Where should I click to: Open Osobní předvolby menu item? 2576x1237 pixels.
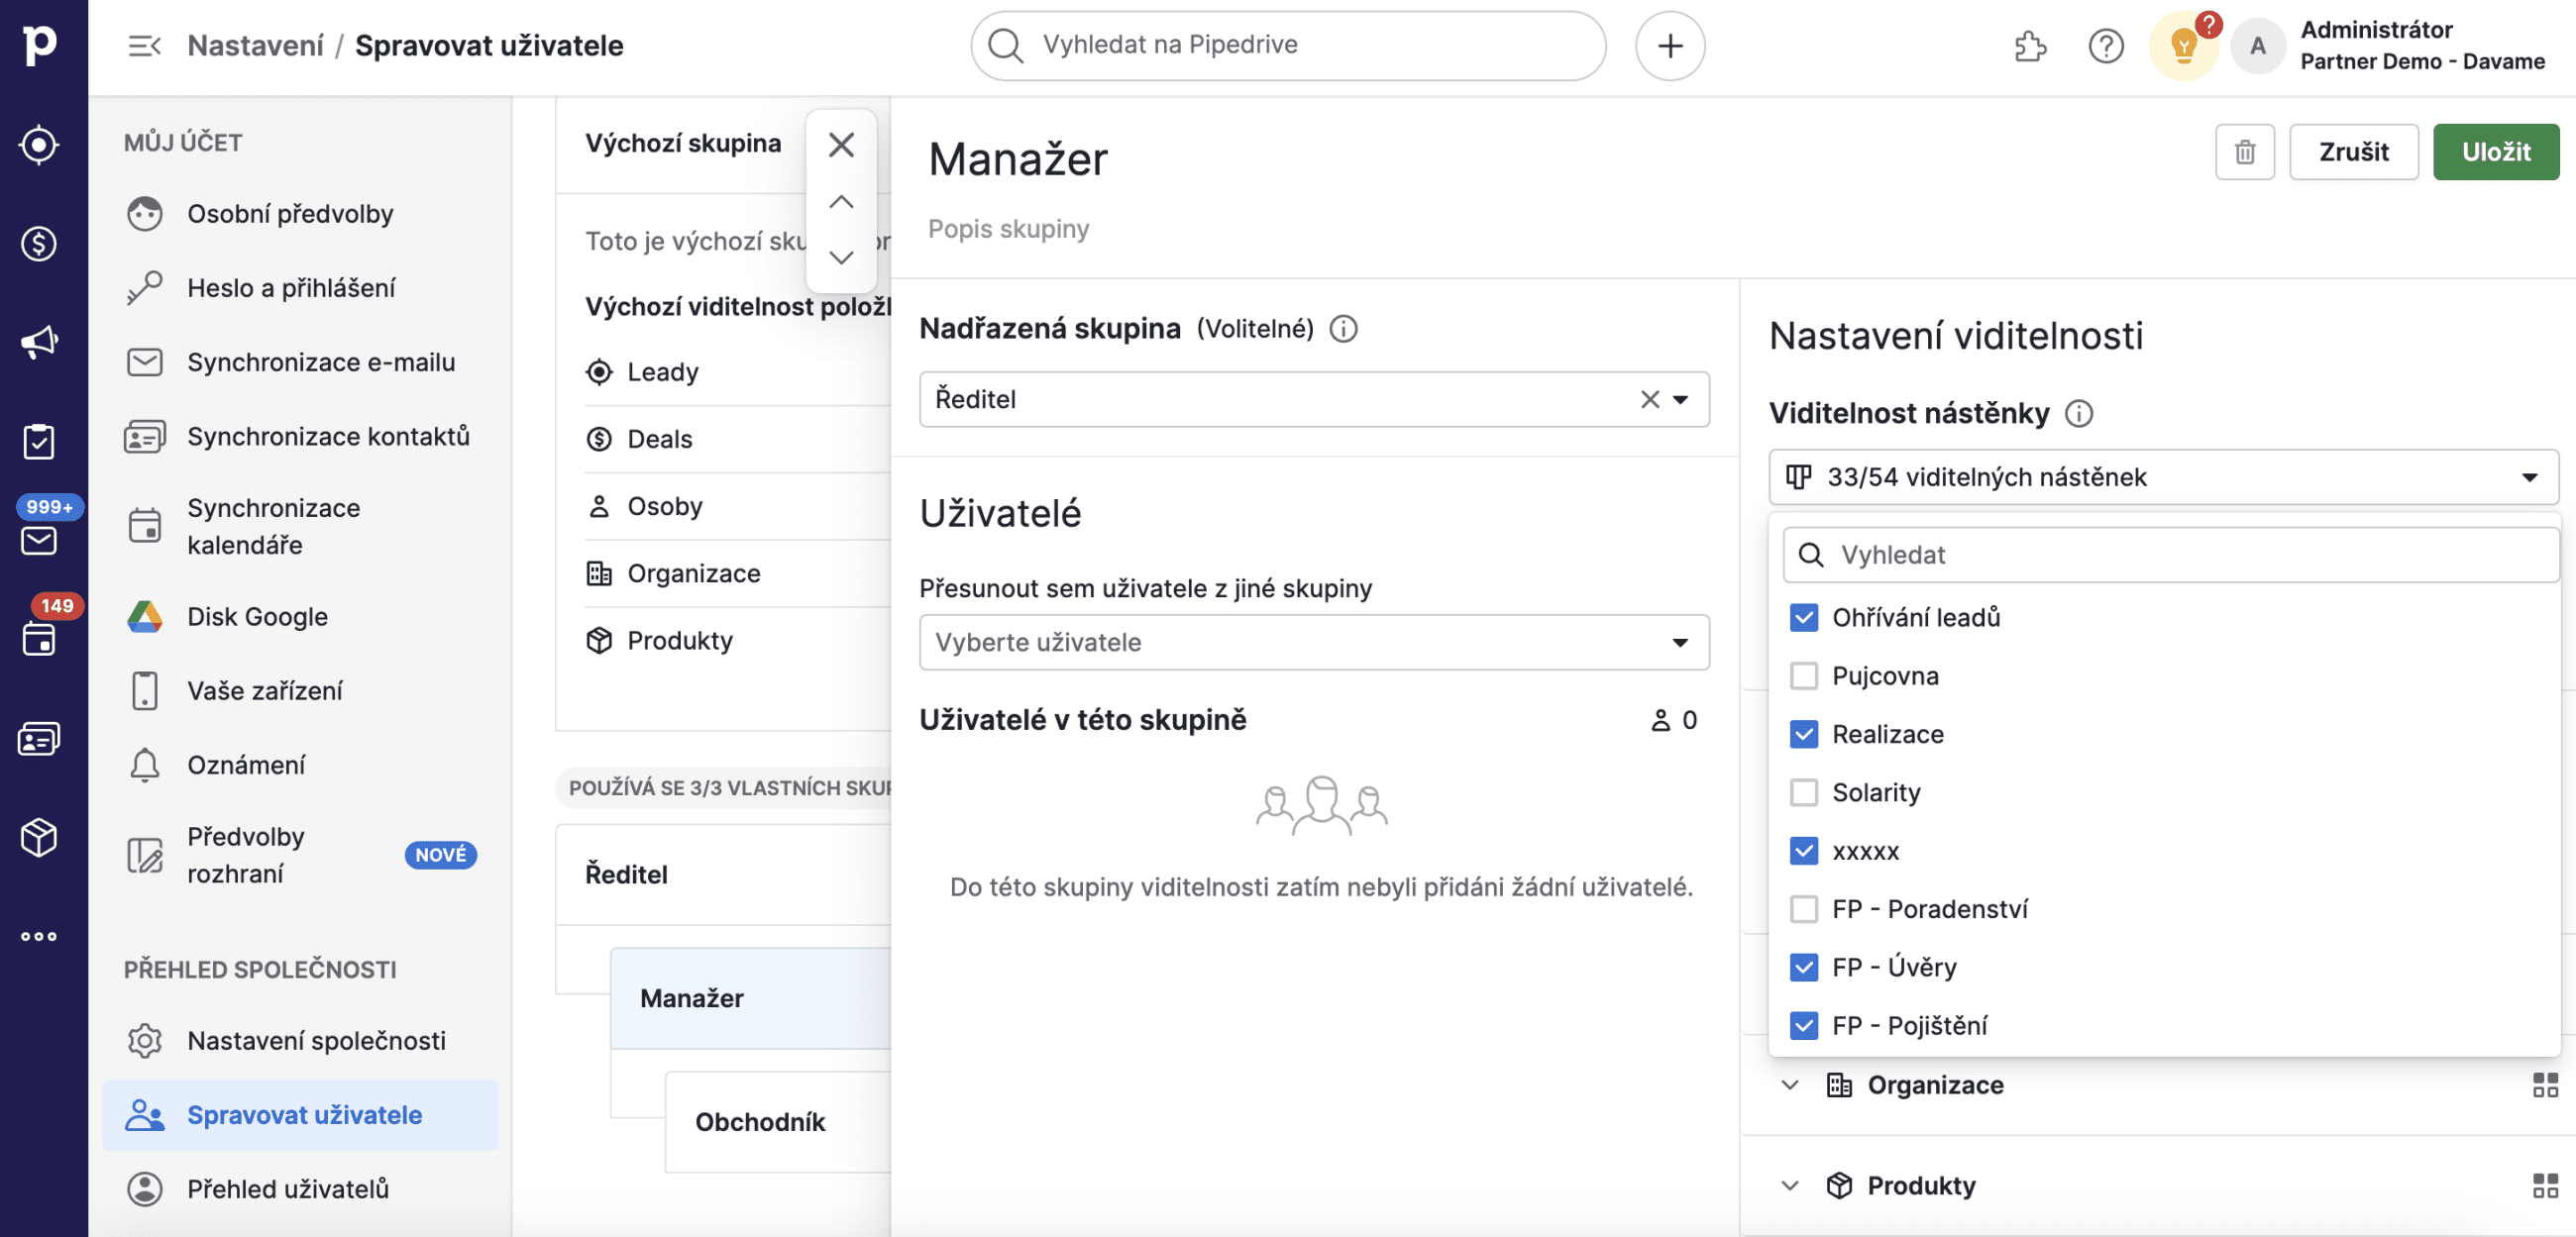(x=290, y=214)
